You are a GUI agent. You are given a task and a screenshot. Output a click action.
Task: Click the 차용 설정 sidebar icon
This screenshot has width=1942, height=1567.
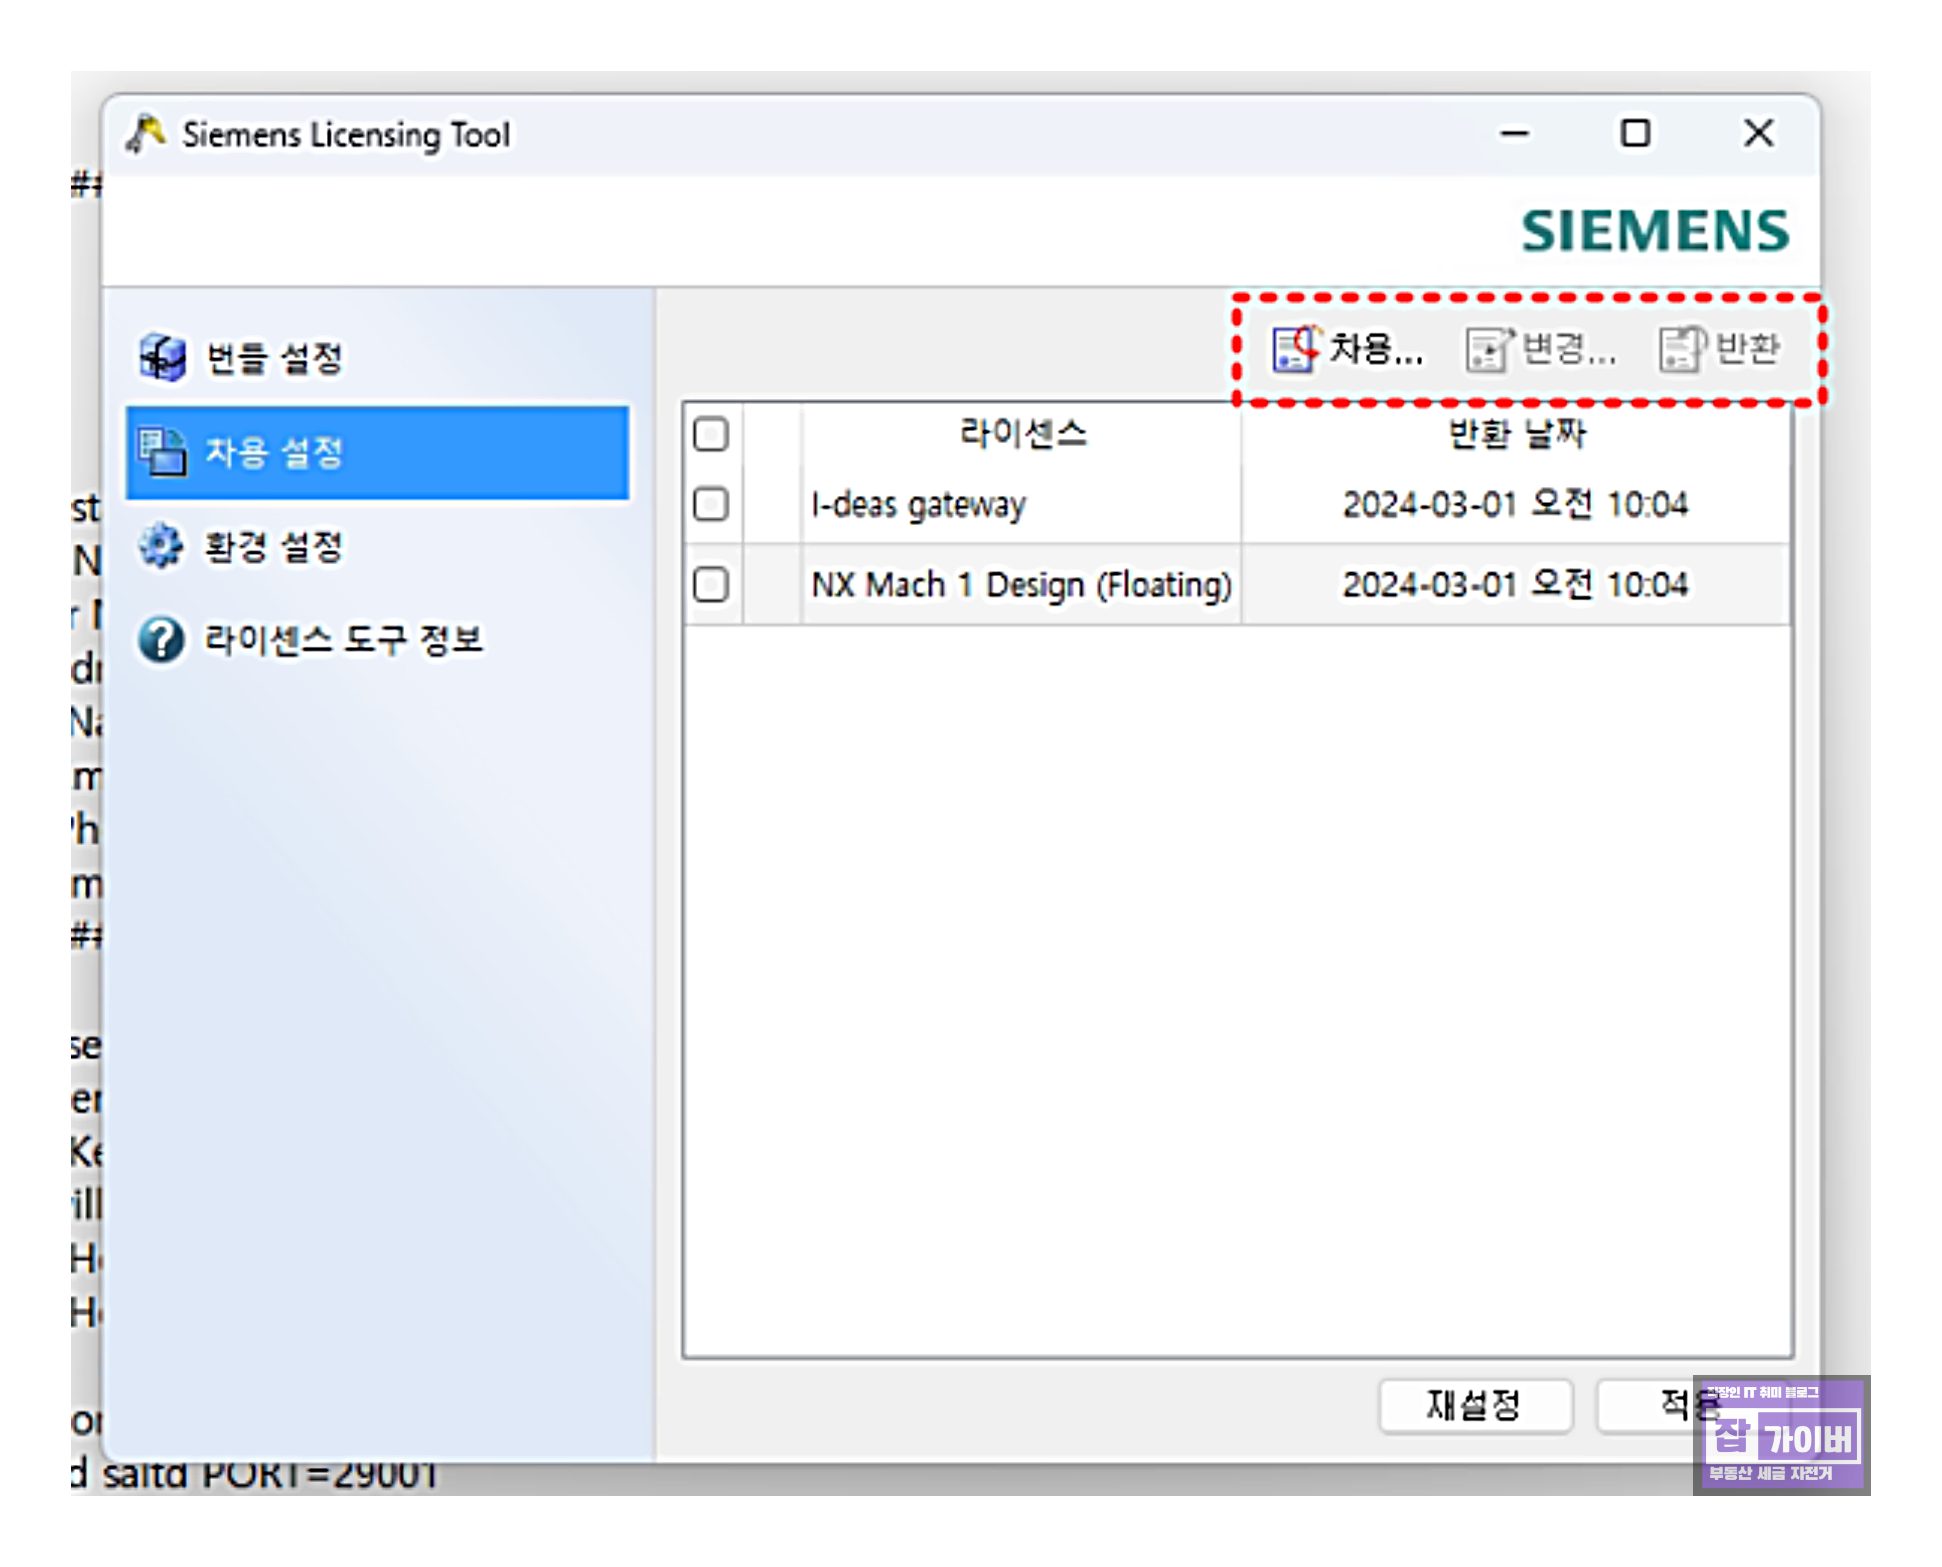(x=162, y=452)
